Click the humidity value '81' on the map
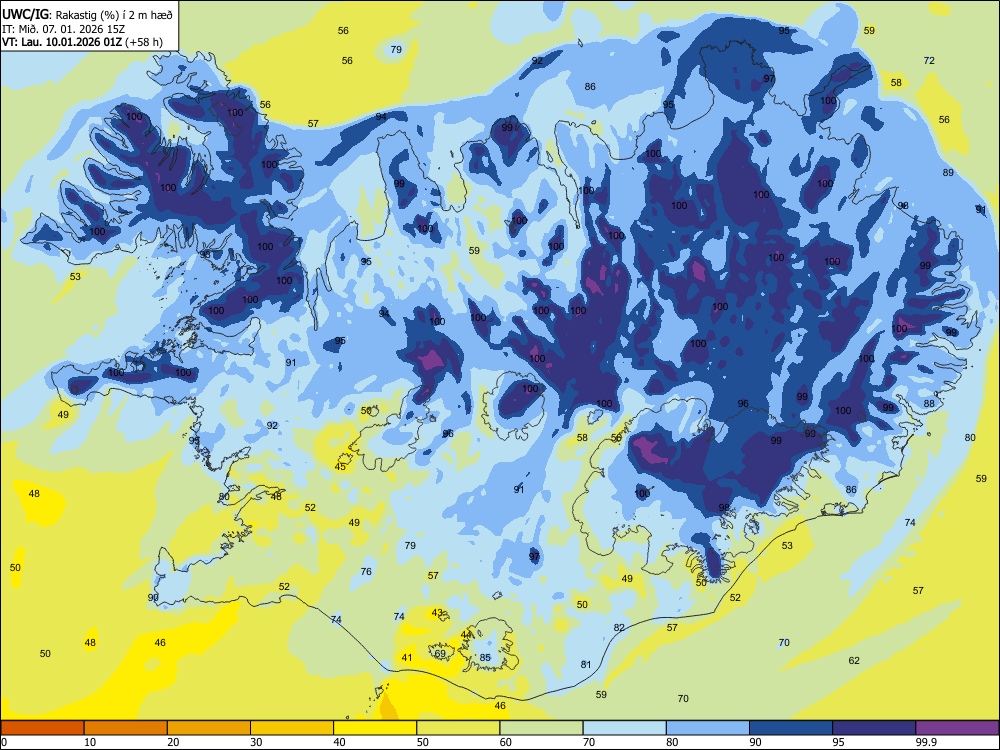This screenshot has height=750, width=1000. coord(586,665)
